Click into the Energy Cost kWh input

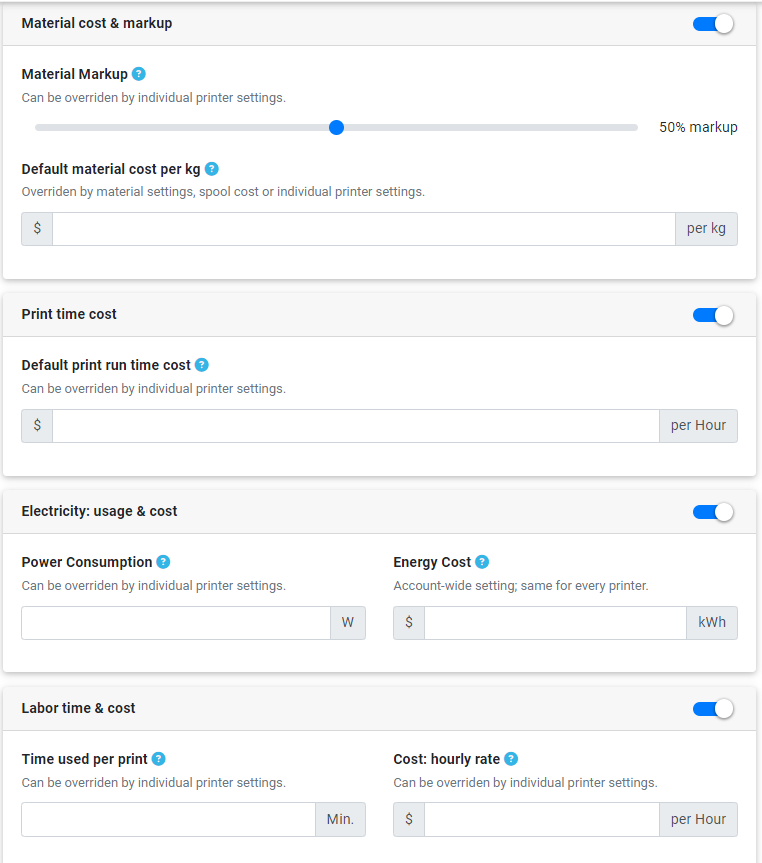click(556, 623)
